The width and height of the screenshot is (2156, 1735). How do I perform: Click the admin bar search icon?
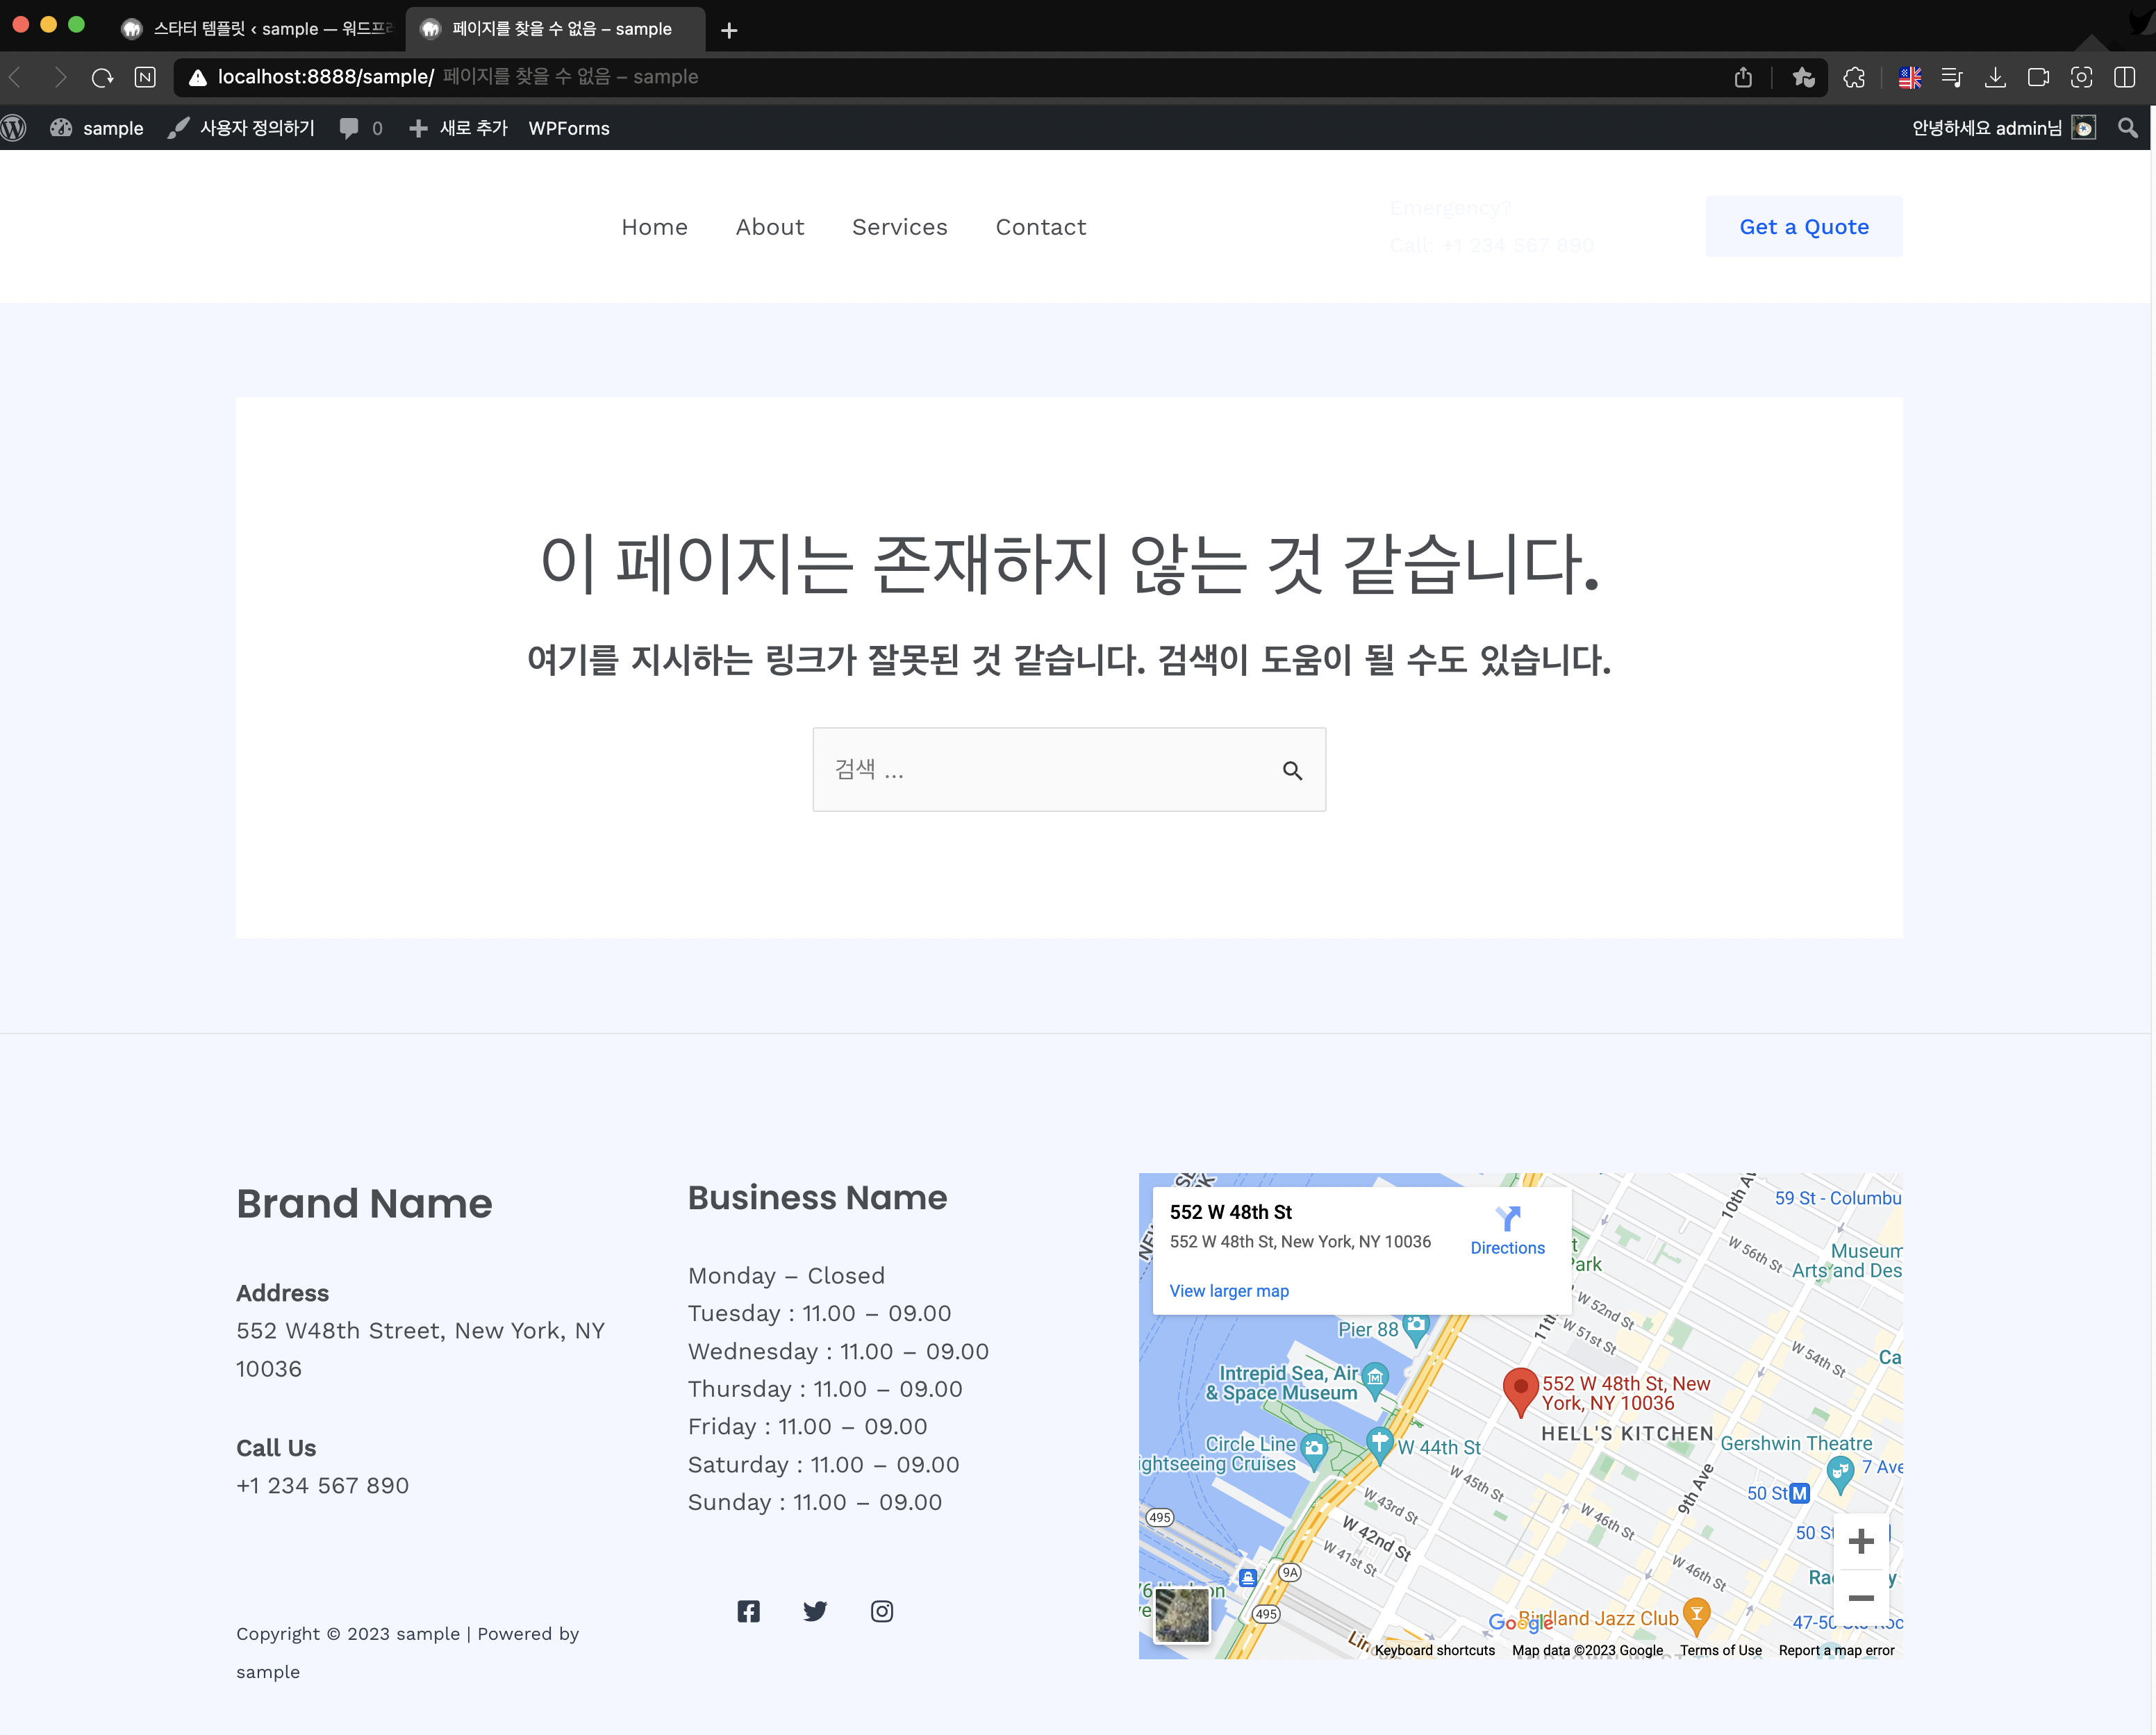(2127, 128)
